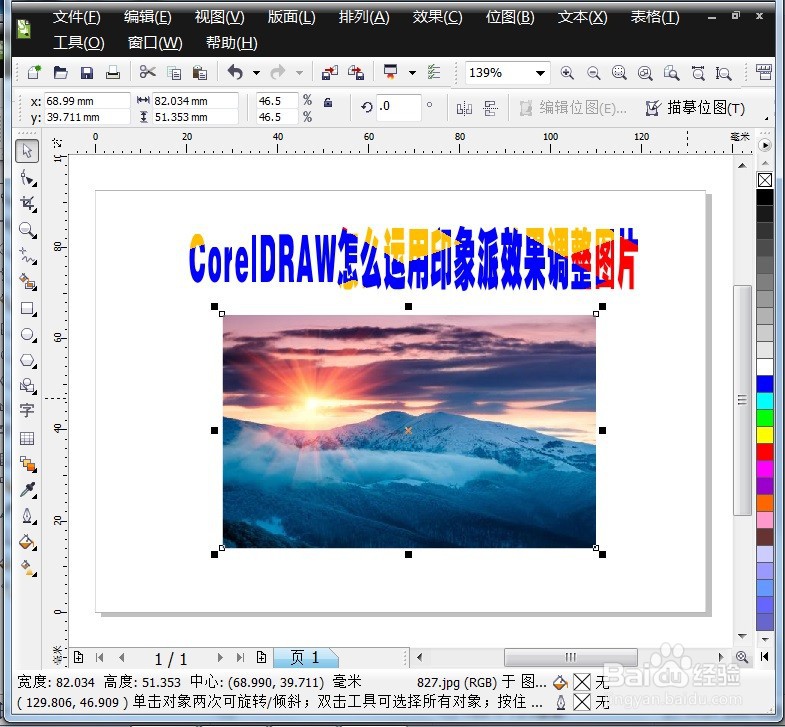
Task: Select the Text tool (字)
Action: (27, 411)
